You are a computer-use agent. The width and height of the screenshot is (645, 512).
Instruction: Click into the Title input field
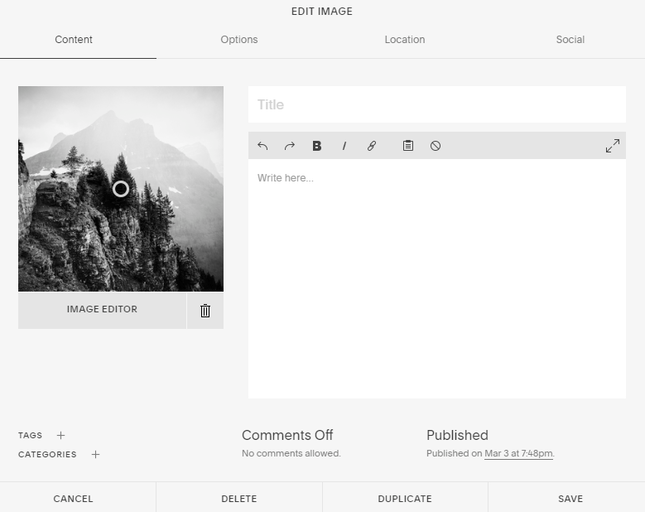(x=436, y=105)
